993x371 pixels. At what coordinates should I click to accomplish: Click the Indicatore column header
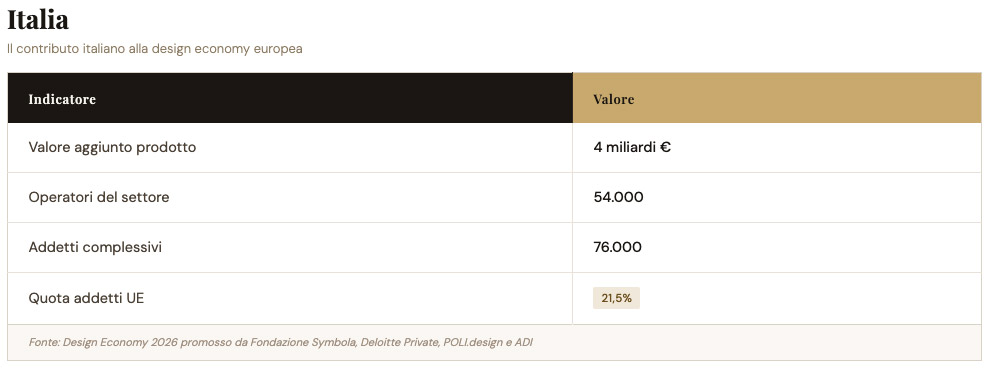coord(62,99)
